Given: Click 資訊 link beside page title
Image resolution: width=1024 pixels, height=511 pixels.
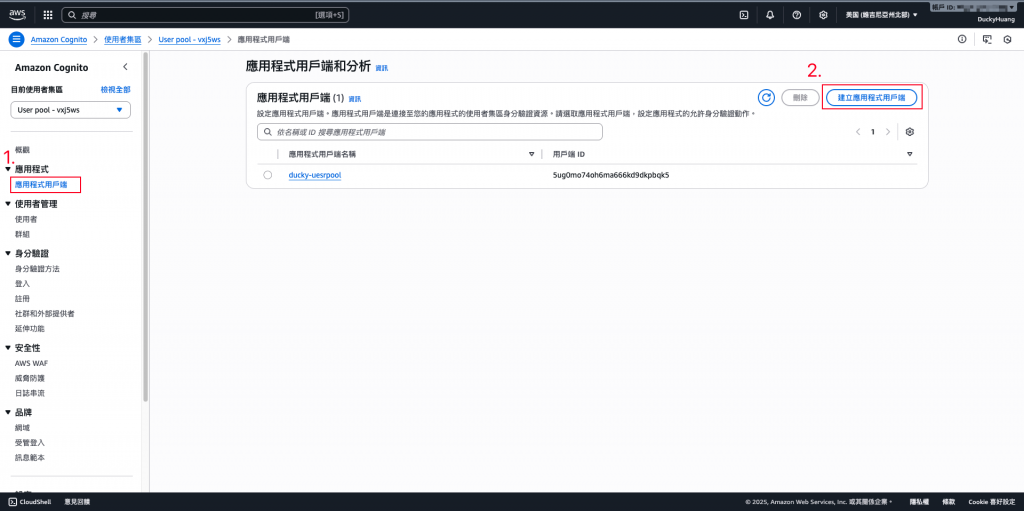Looking at the screenshot, I should (381, 68).
